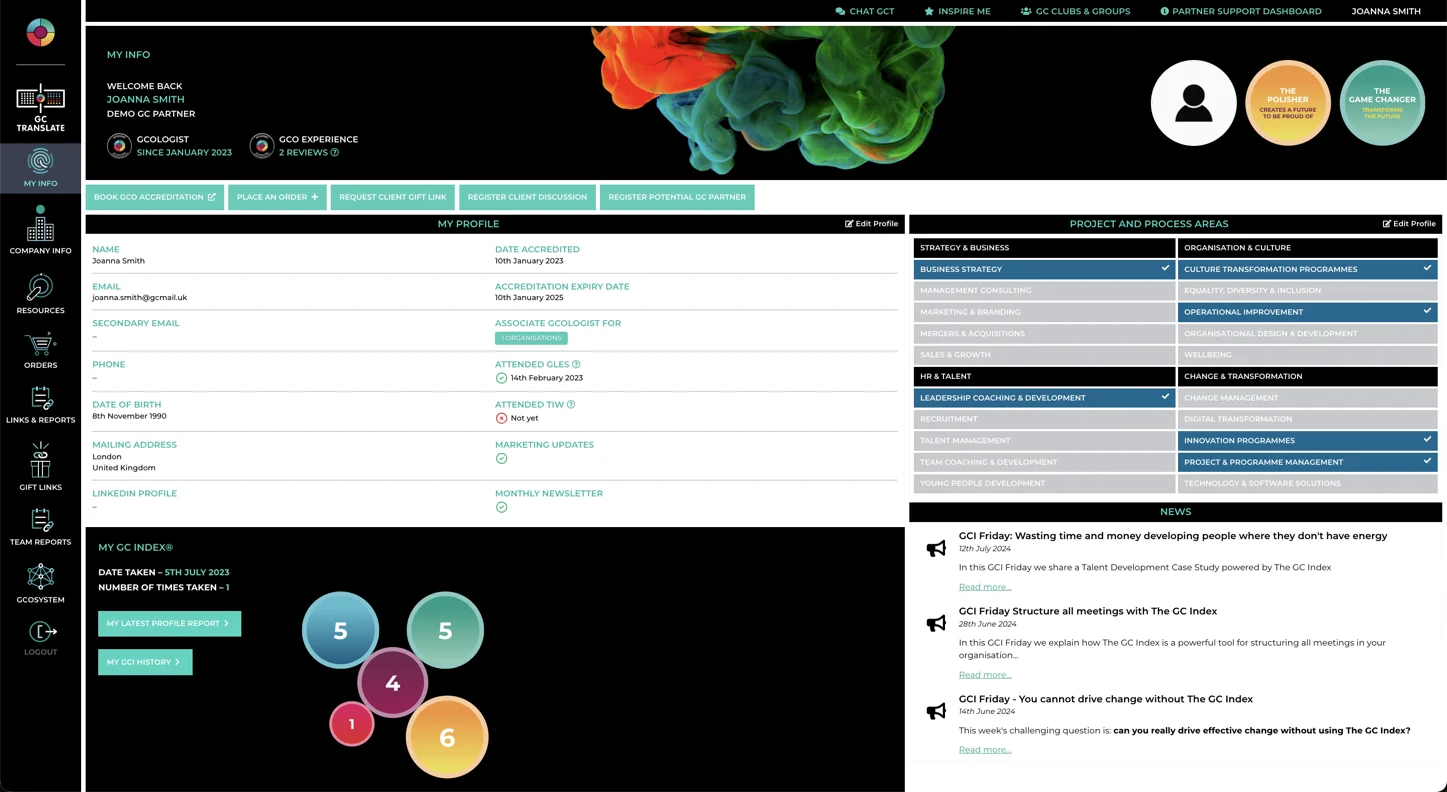This screenshot has width=1447, height=792.
Task: Select the My Info fingerprint icon
Action: pos(40,162)
